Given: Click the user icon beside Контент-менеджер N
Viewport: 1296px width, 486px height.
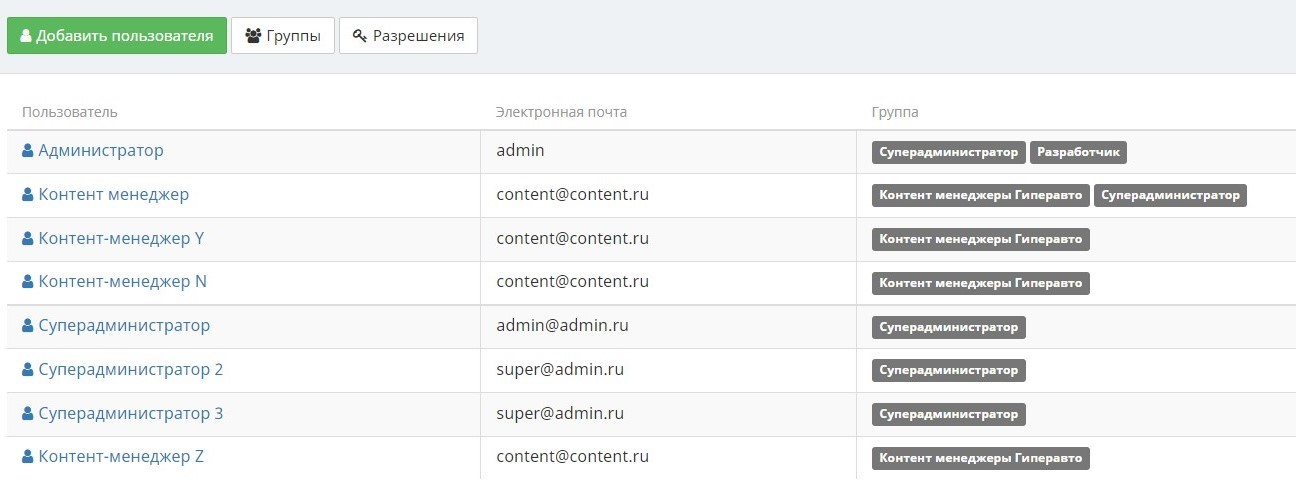Looking at the screenshot, I should [x=28, y=282].
